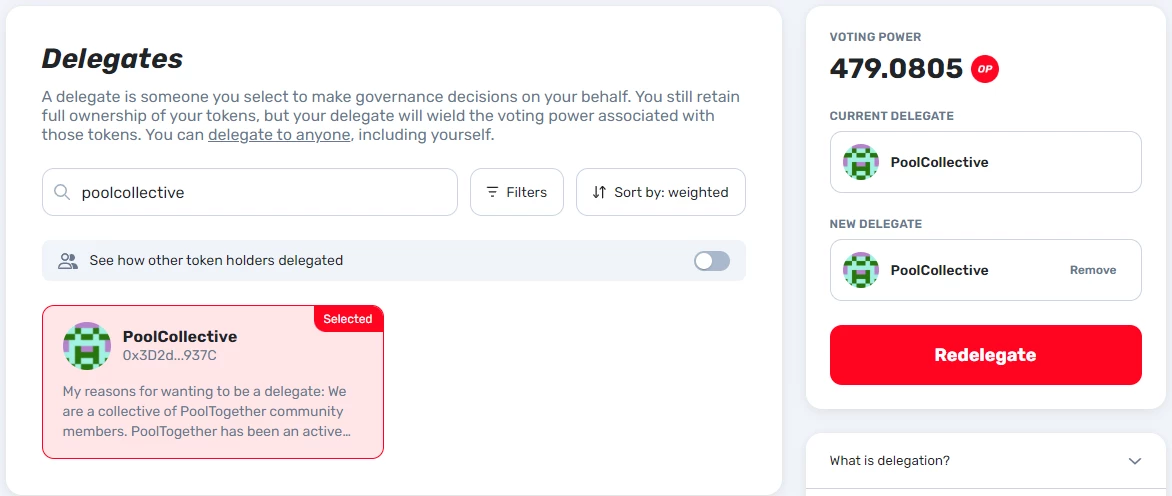This screenshot has width=1172, height=496.
Task: Click the PoolCollective avatar in New Delegate
Action: (860, 270)
